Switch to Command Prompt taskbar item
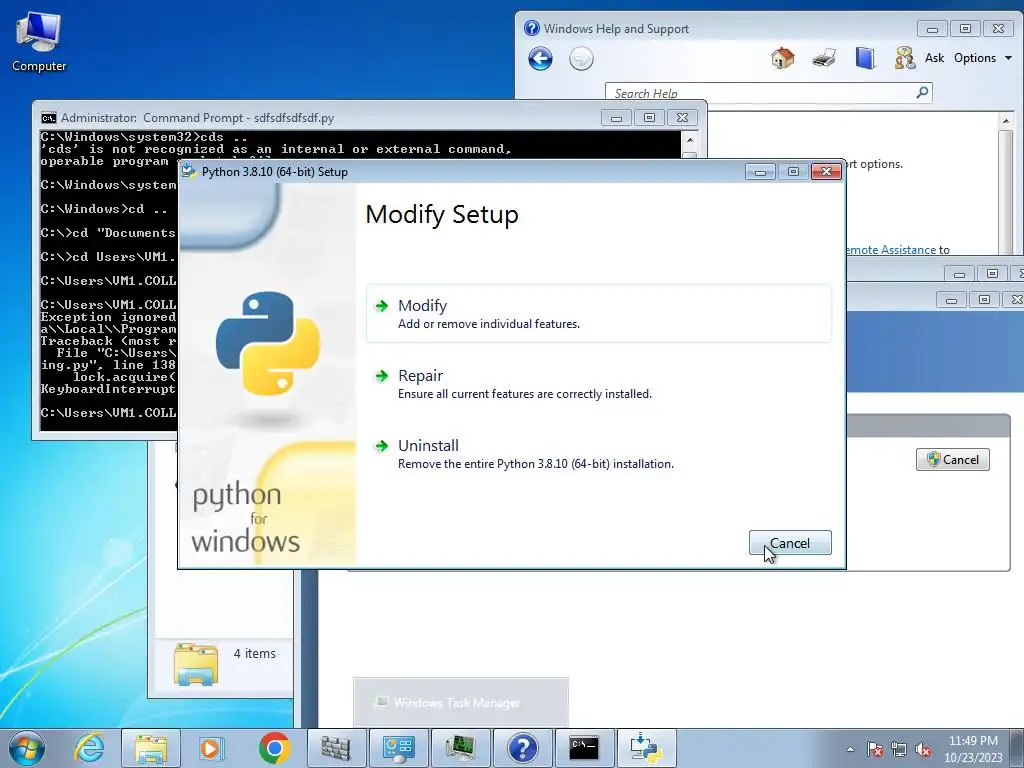This screenshot has height=768, width=1024. coord(584,748)
